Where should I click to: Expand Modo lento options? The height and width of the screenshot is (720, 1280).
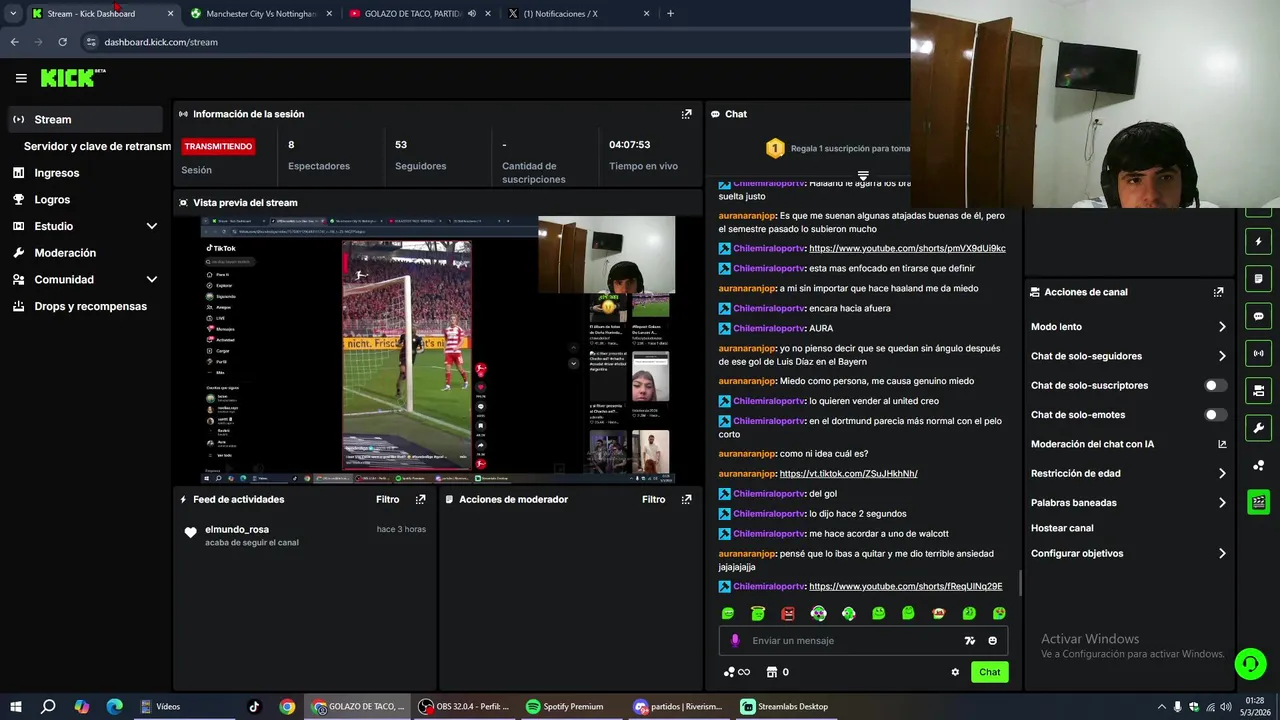1222,327
